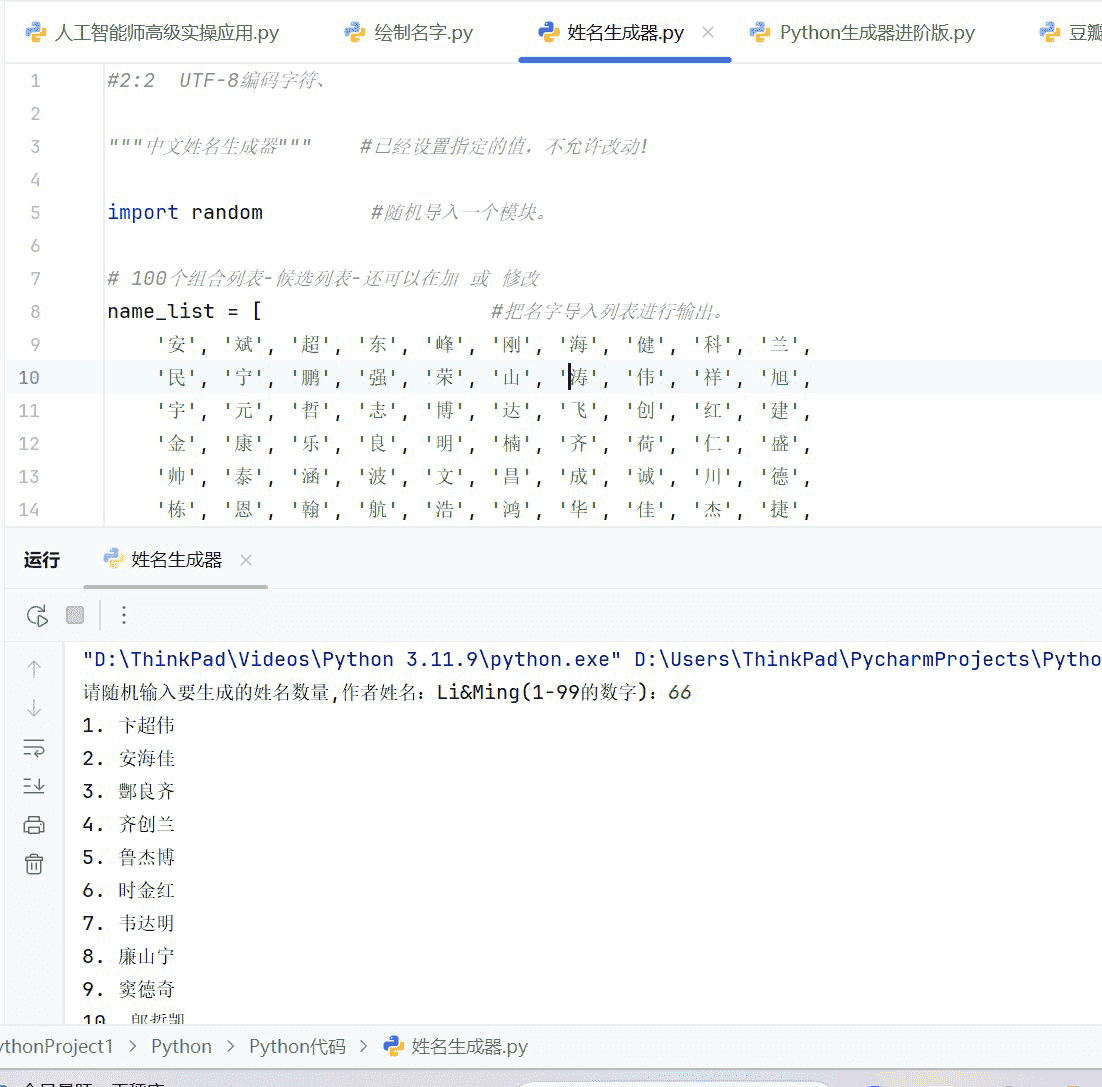
Task: Click output line 1. 卞超伟
Action: click(129, 725)
